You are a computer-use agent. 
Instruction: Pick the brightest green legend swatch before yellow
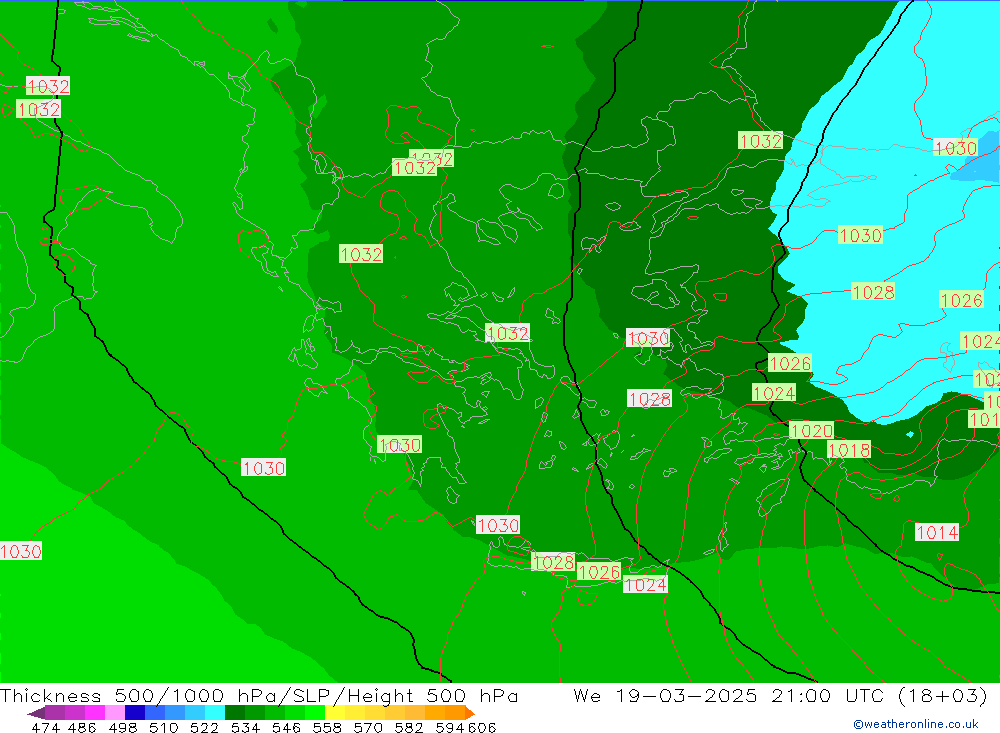(315, 713)
